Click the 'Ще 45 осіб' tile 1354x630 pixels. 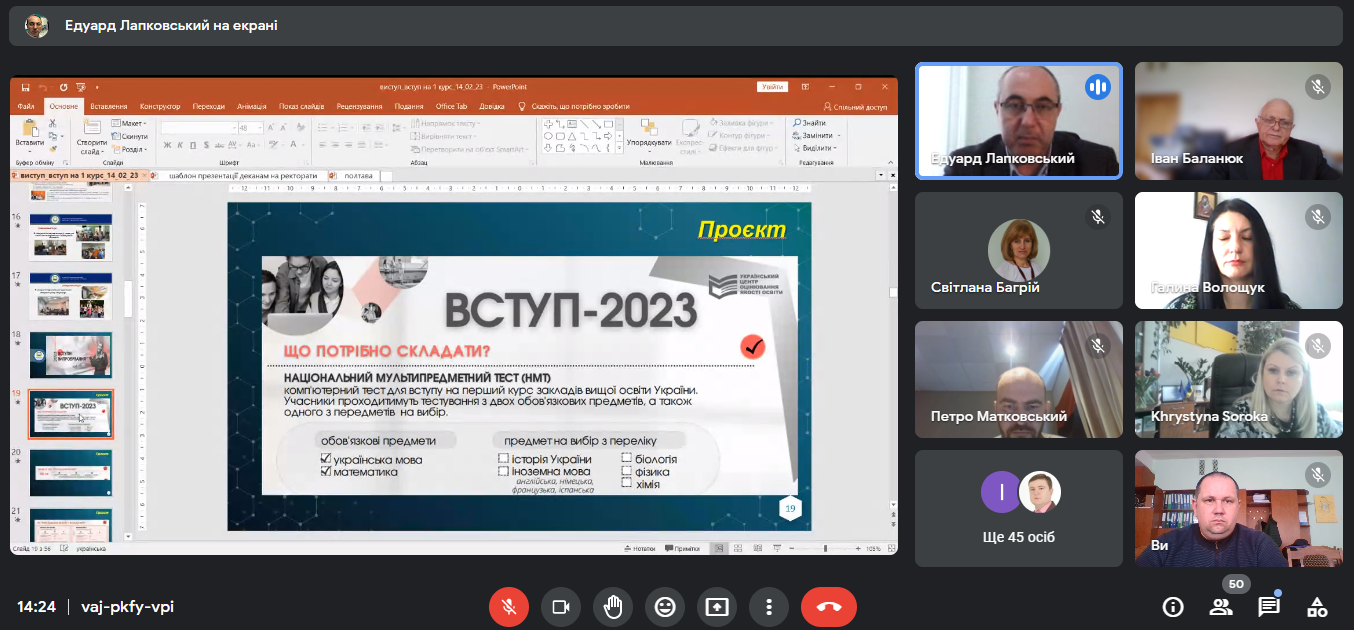click(x=1019, y=508)
